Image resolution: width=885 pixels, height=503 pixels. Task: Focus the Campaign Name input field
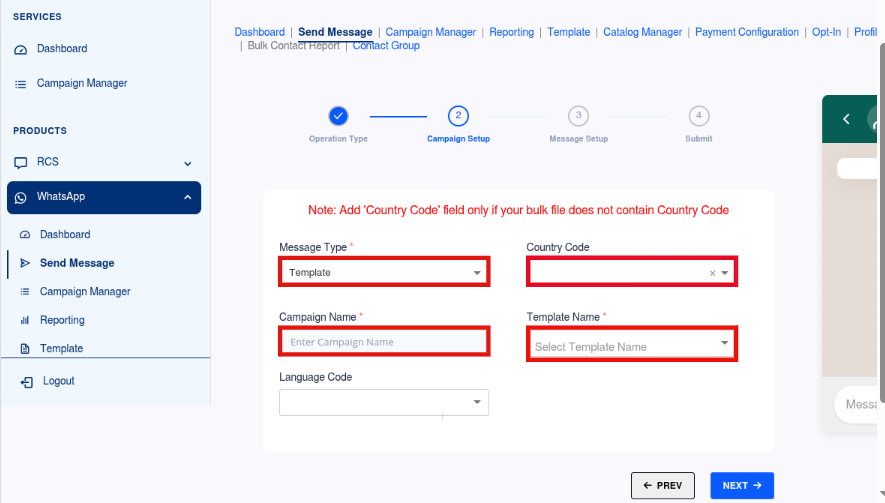click(x=384, y=342)
